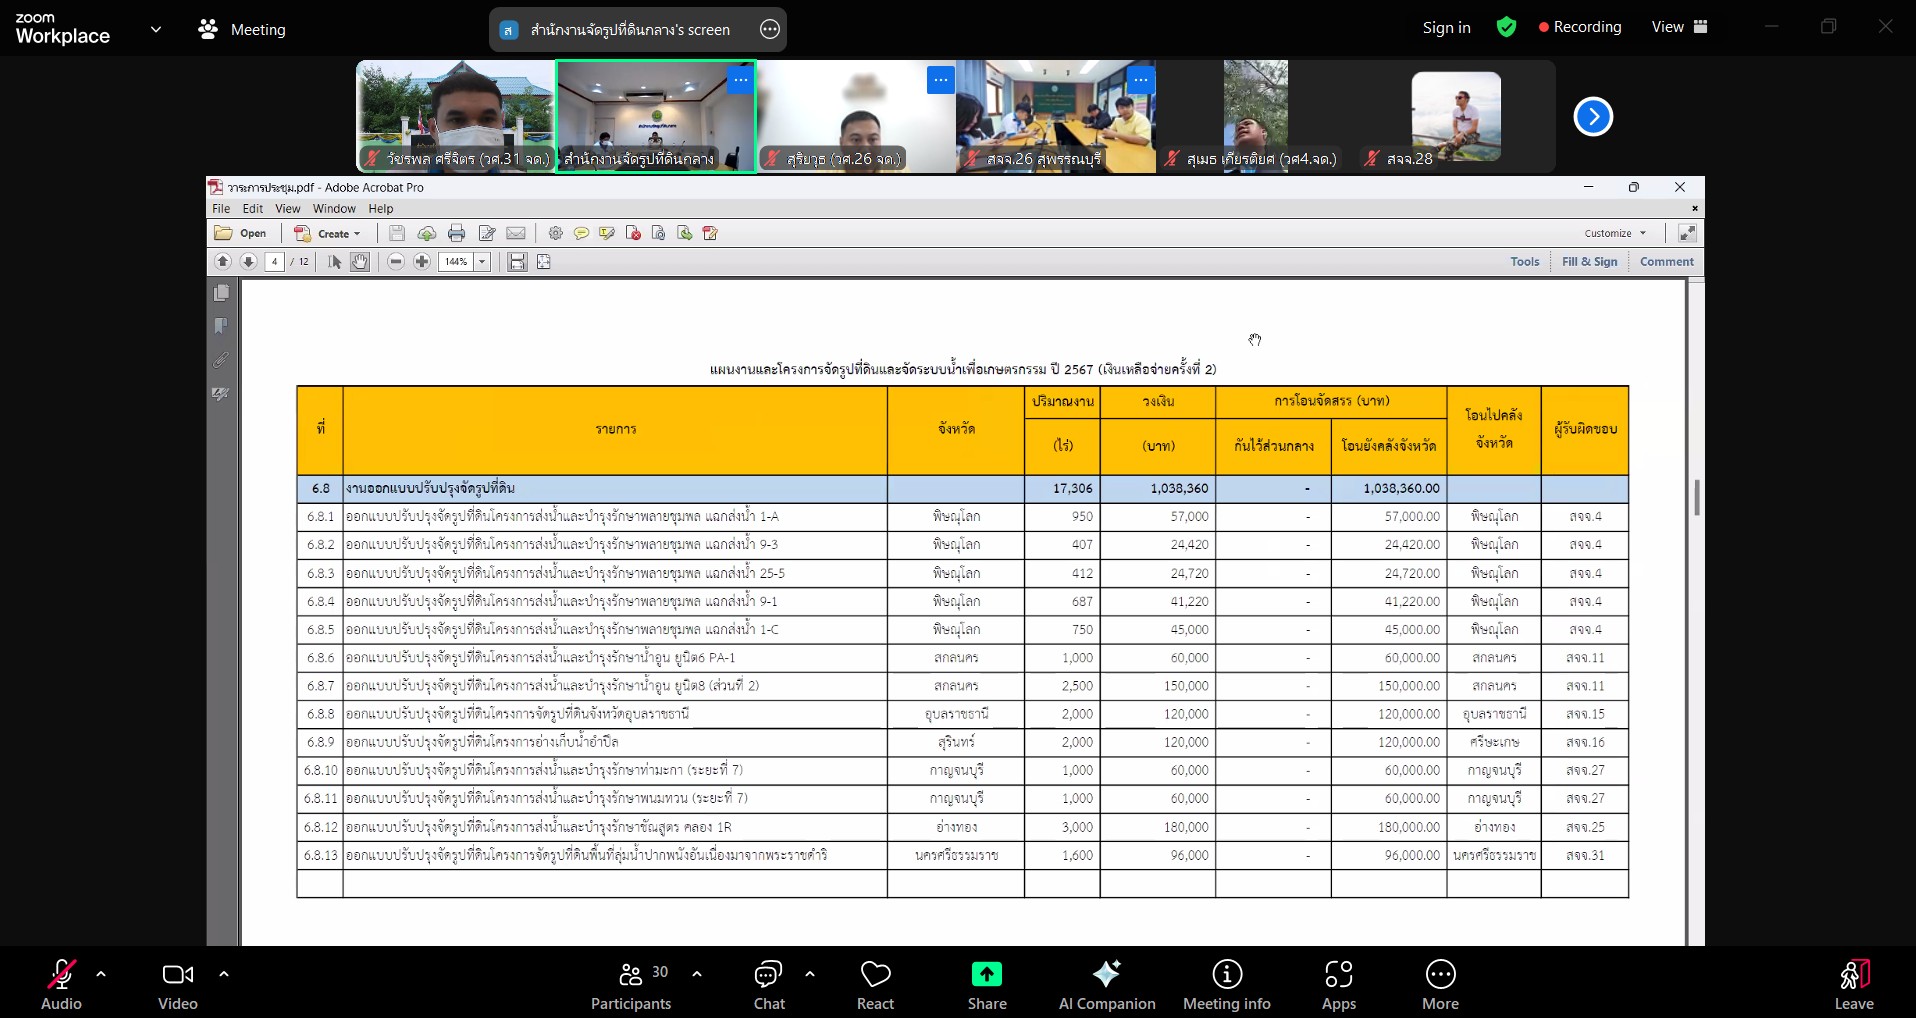The height and width of the screenshot is (1018, 1916).
Task: Open the zoom percentage dropdown arrow
Action: tap(482, 261)
